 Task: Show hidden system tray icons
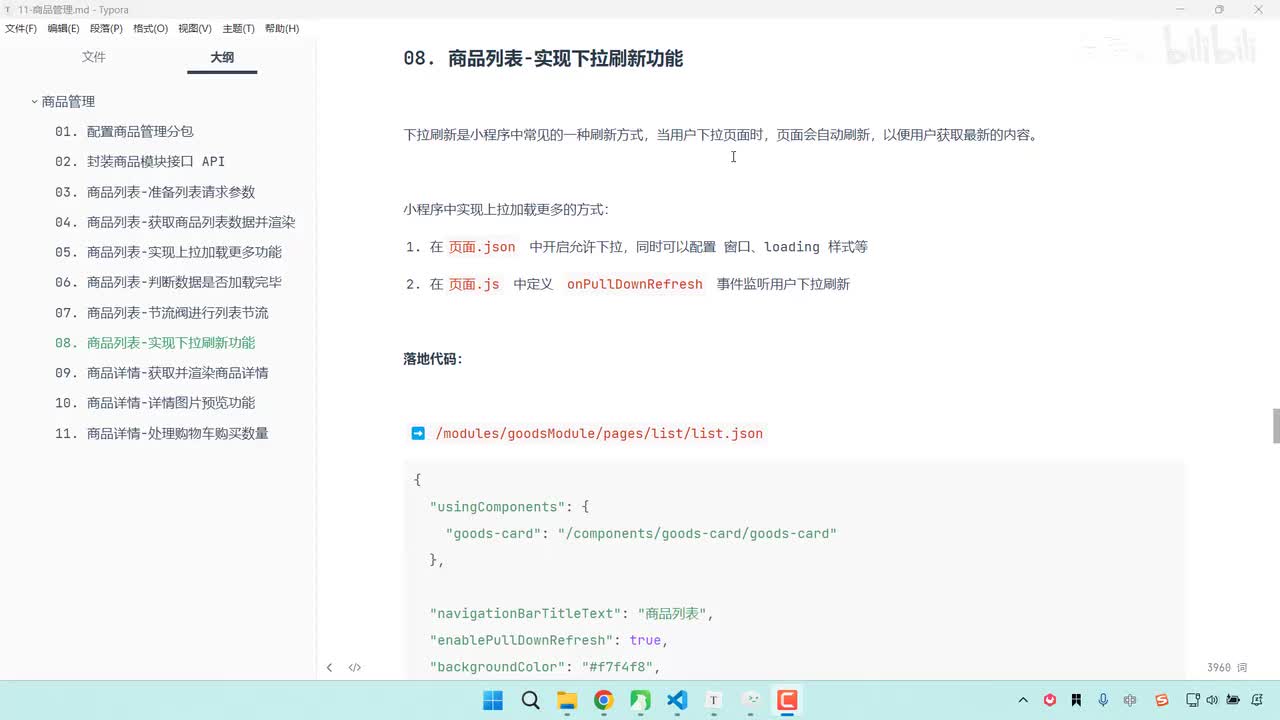click(x=1023, y=700)
